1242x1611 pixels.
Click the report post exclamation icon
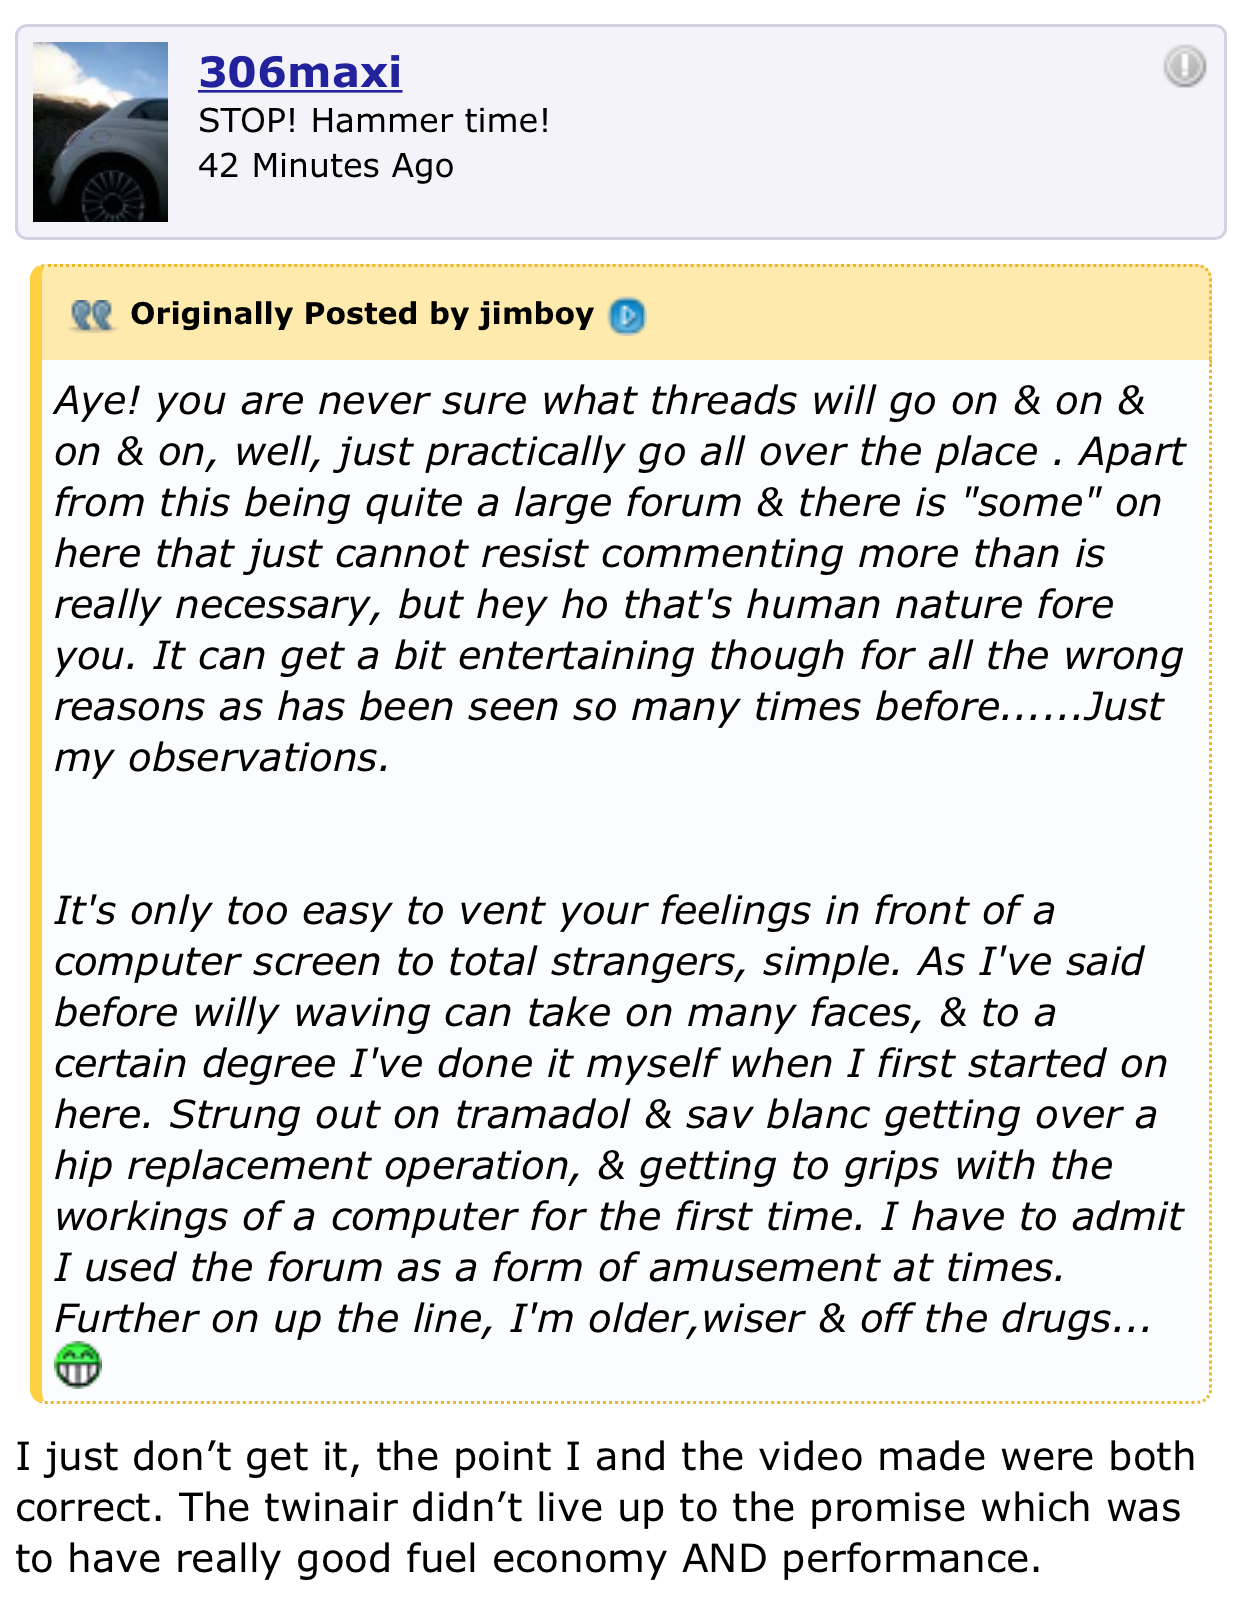point(1185,67)
